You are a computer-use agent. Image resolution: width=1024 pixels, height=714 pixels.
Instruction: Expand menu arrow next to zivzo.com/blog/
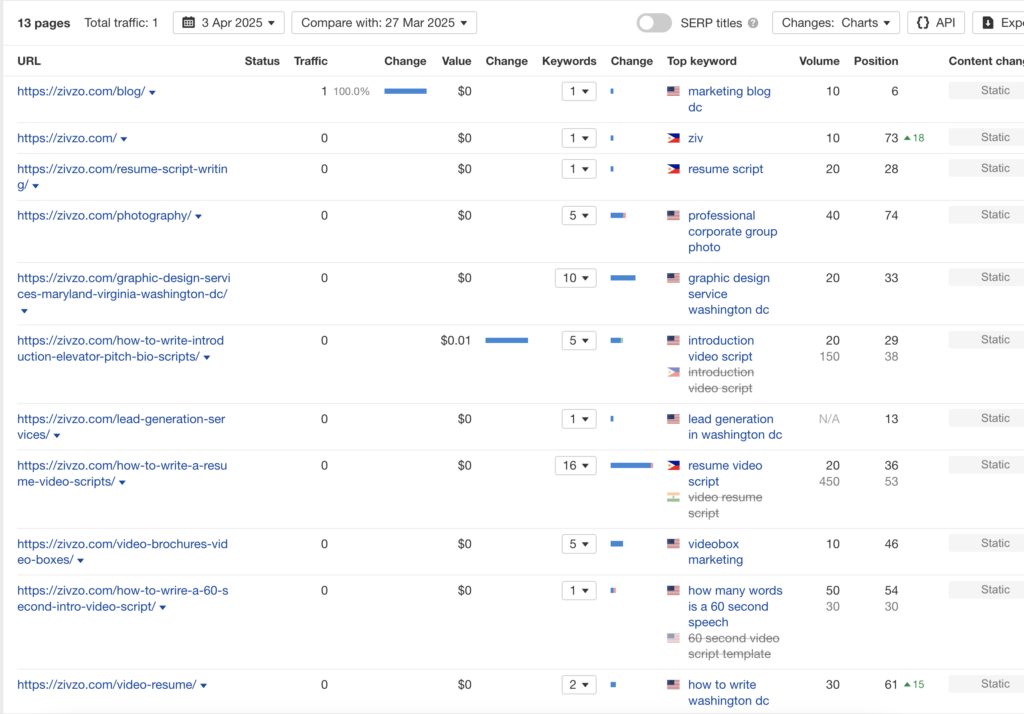click(x=152, y=93)
